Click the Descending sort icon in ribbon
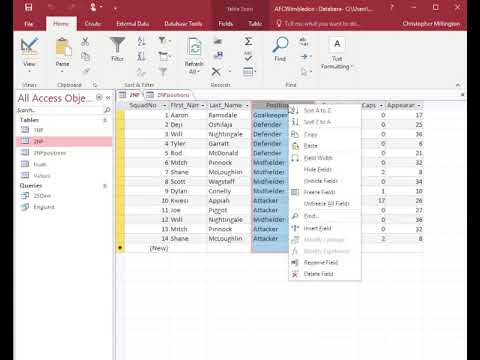Screen dimensions: 480x360 click(x=141, y=56)
